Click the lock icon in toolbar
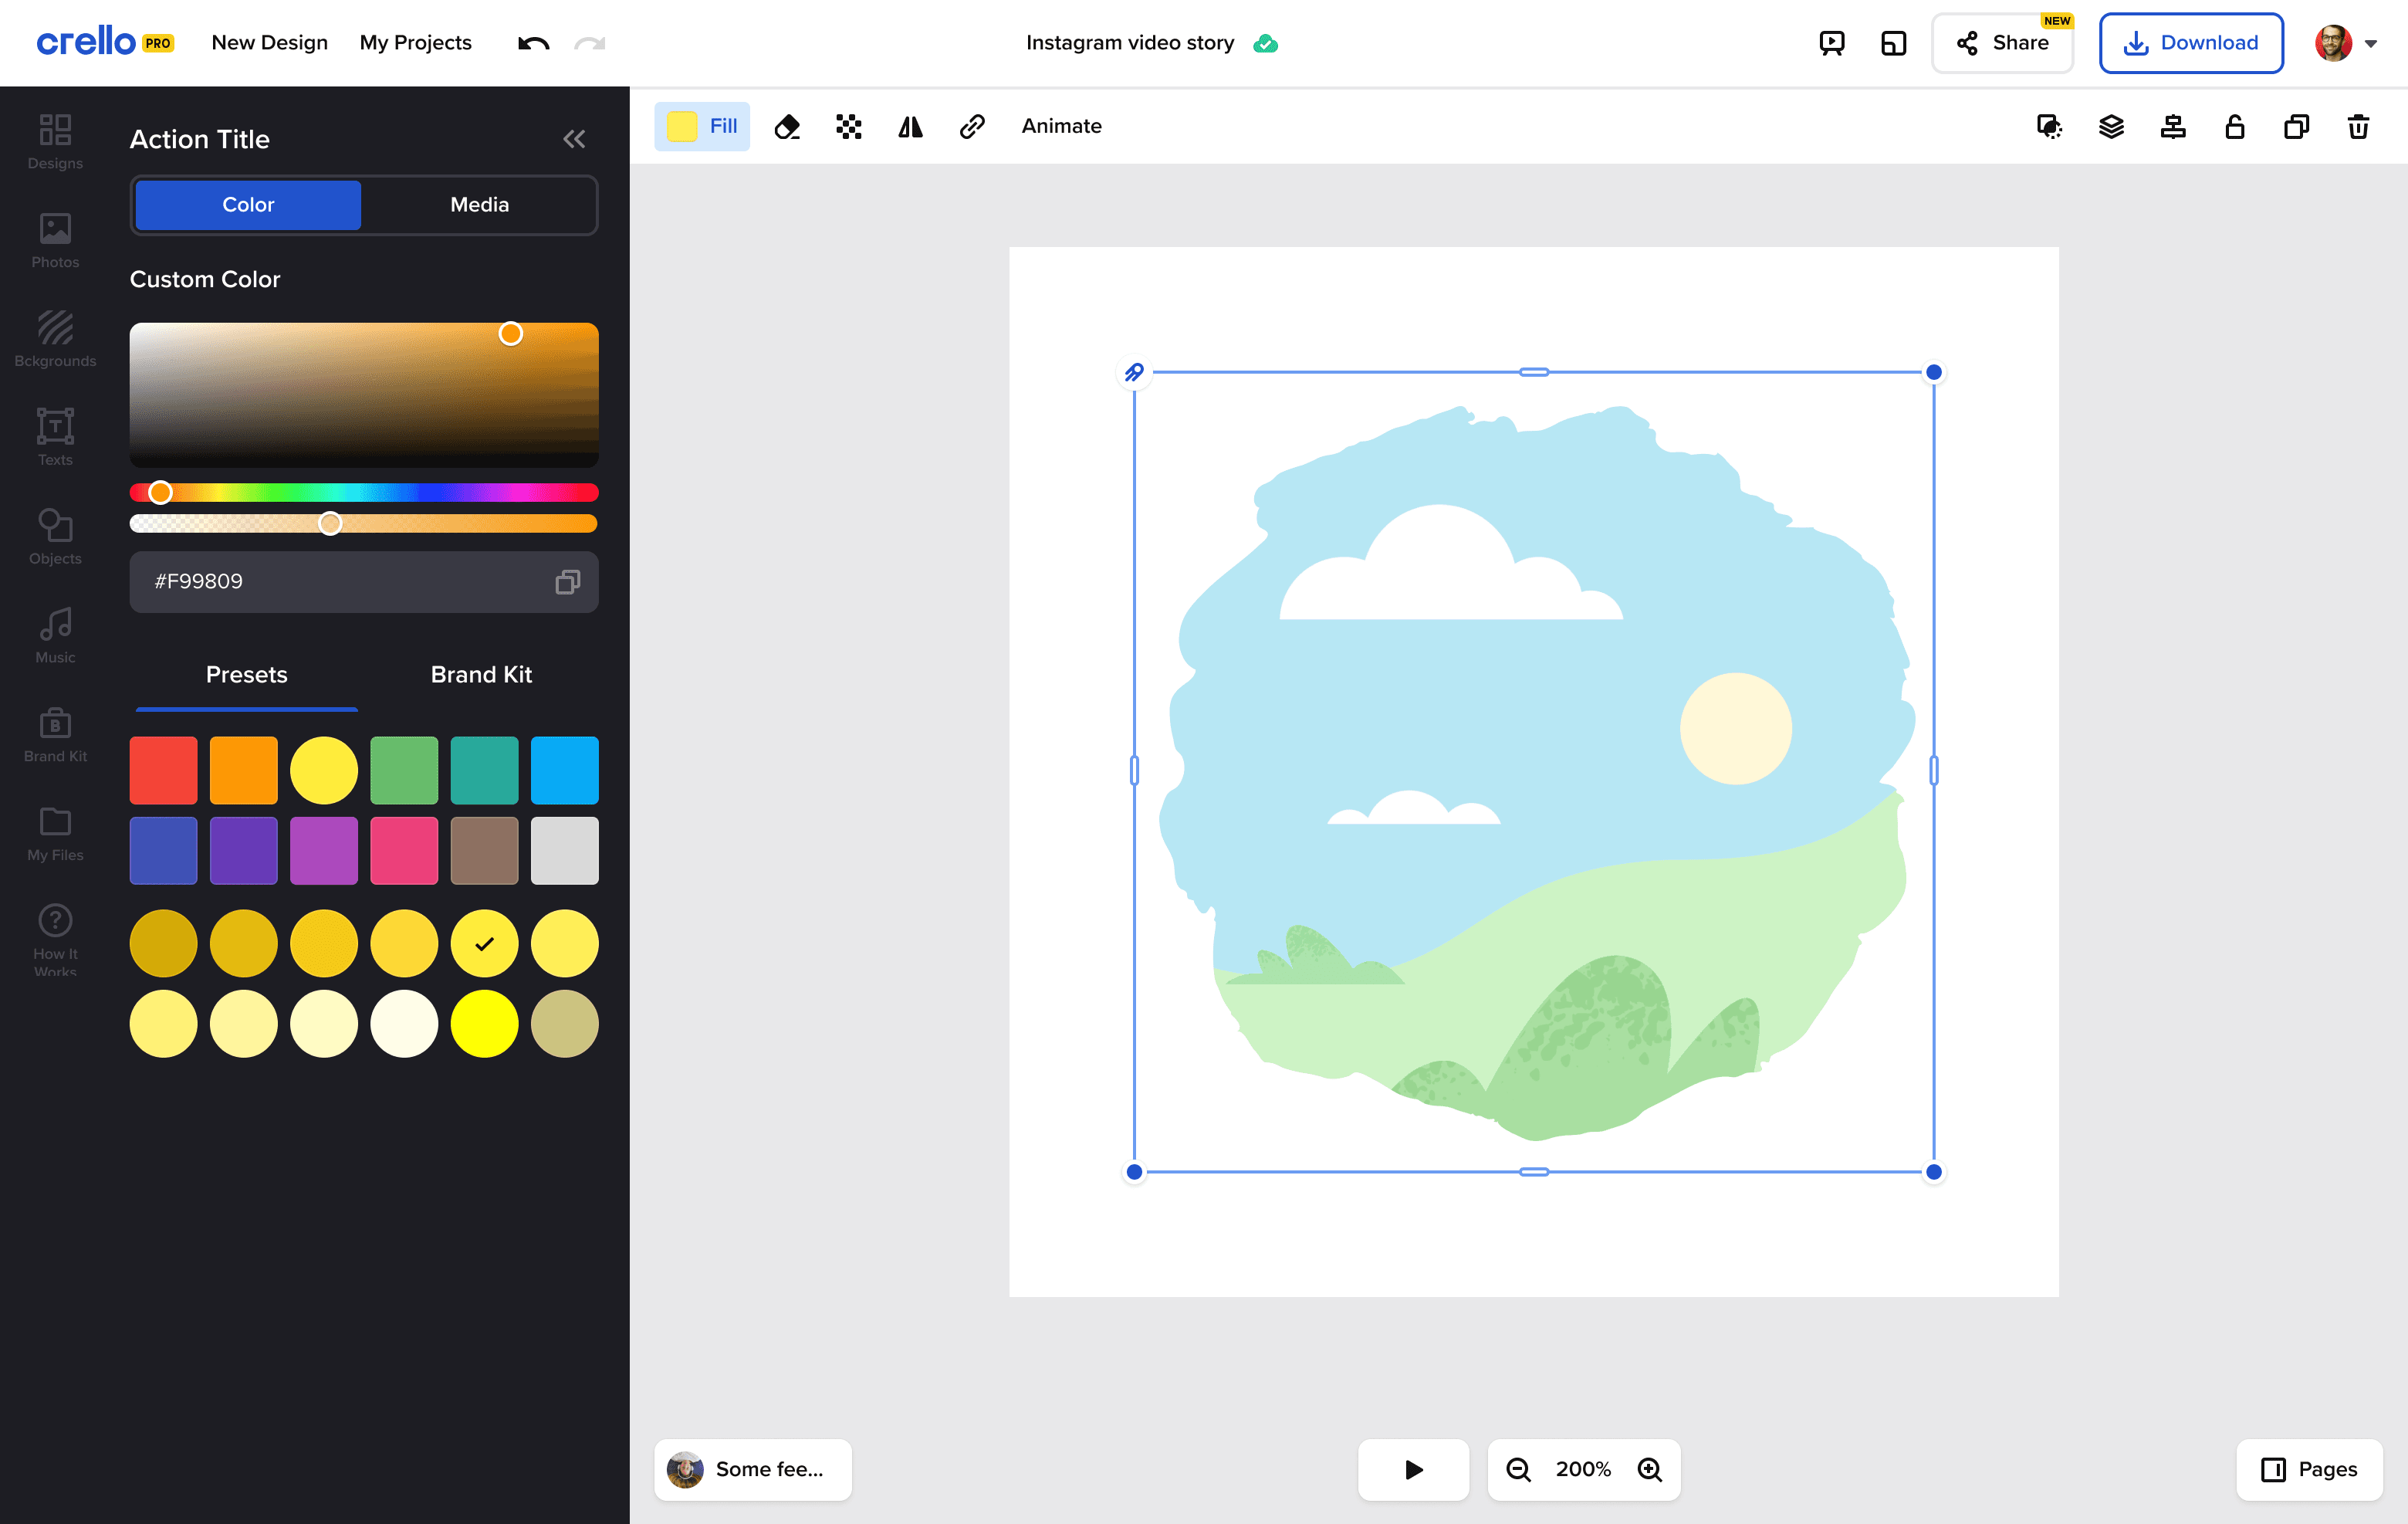 tap(2234, 127)
